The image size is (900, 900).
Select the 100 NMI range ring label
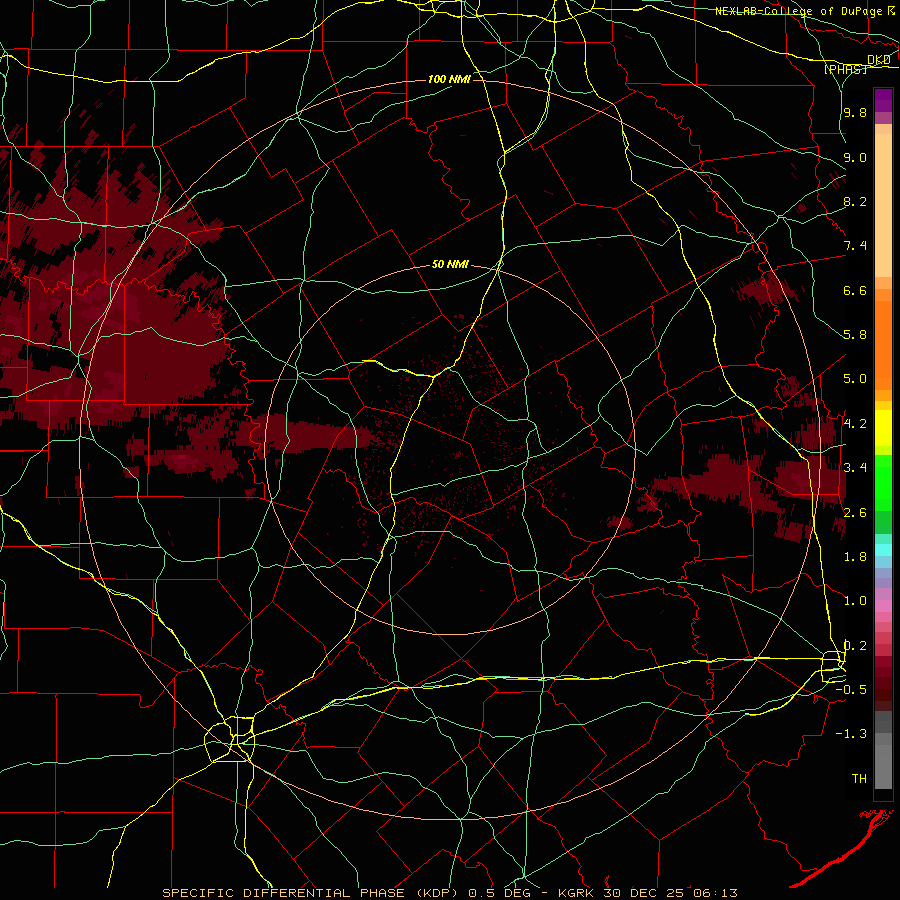tap(449, 79)
